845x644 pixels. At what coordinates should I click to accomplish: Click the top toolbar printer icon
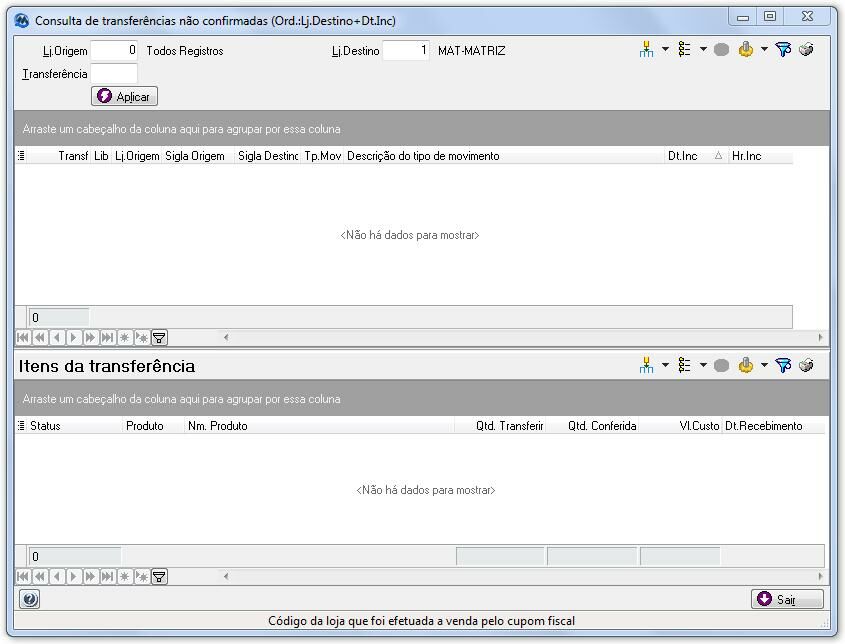(x=806, y=50)
